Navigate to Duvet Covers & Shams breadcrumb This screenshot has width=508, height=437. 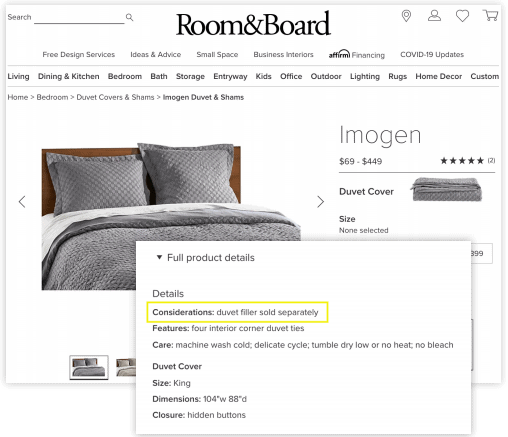(x=115, y=97)
